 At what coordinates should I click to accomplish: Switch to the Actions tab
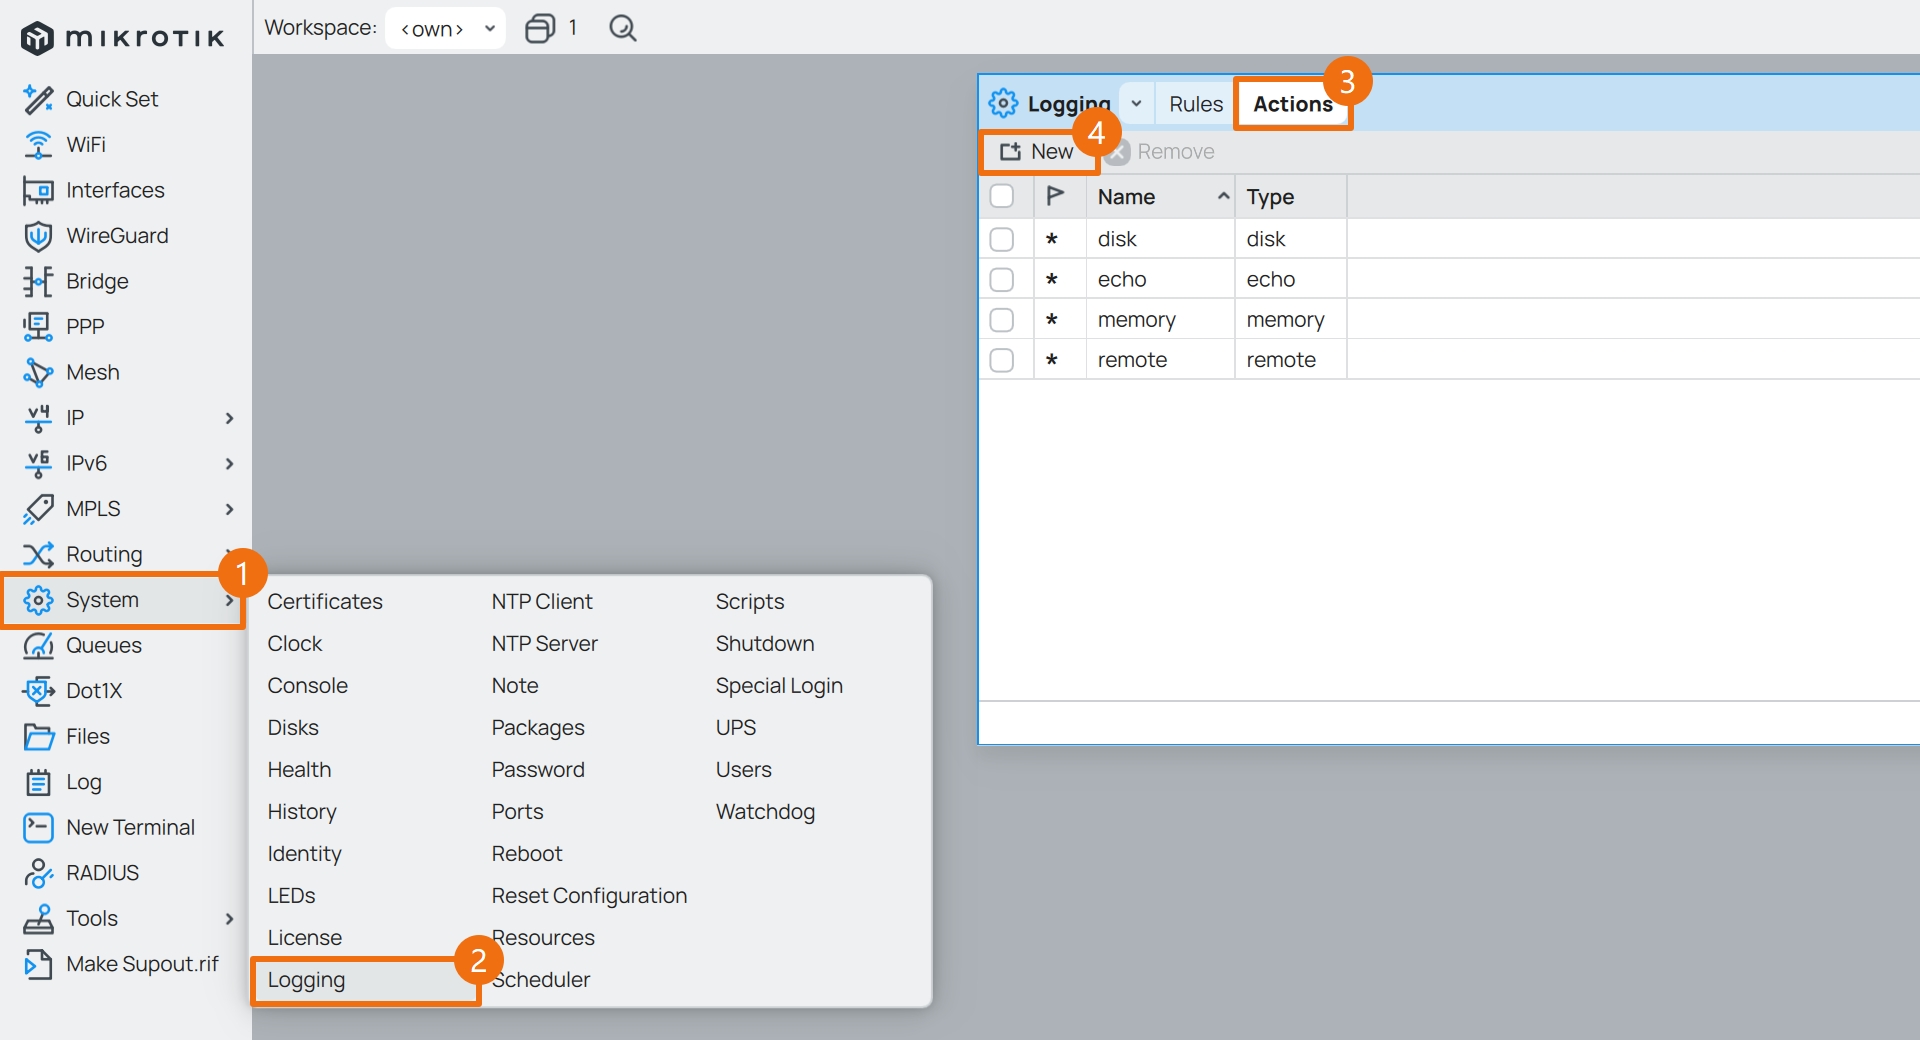[x=1292, y=104]
